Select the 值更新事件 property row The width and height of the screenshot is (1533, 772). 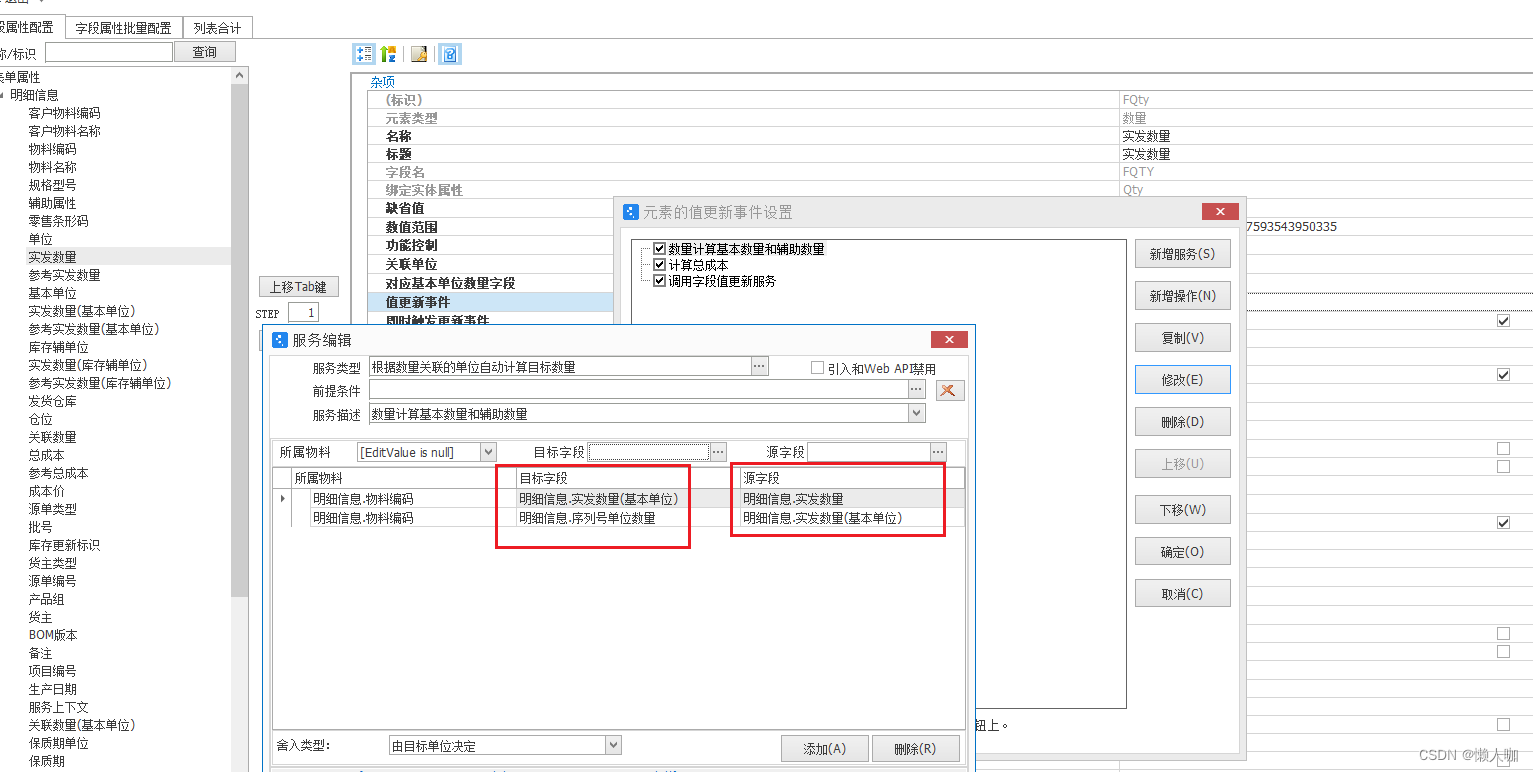(490, 301)
